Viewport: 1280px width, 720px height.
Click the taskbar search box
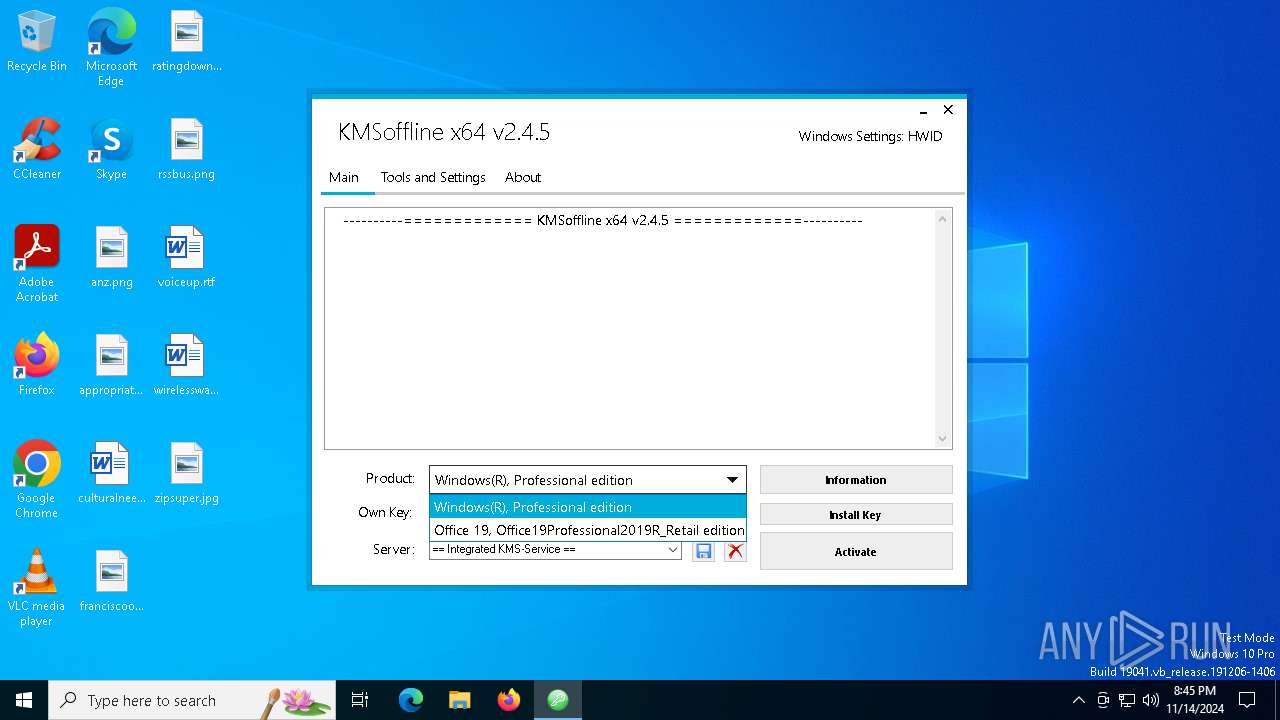click(x=192, y=700)
